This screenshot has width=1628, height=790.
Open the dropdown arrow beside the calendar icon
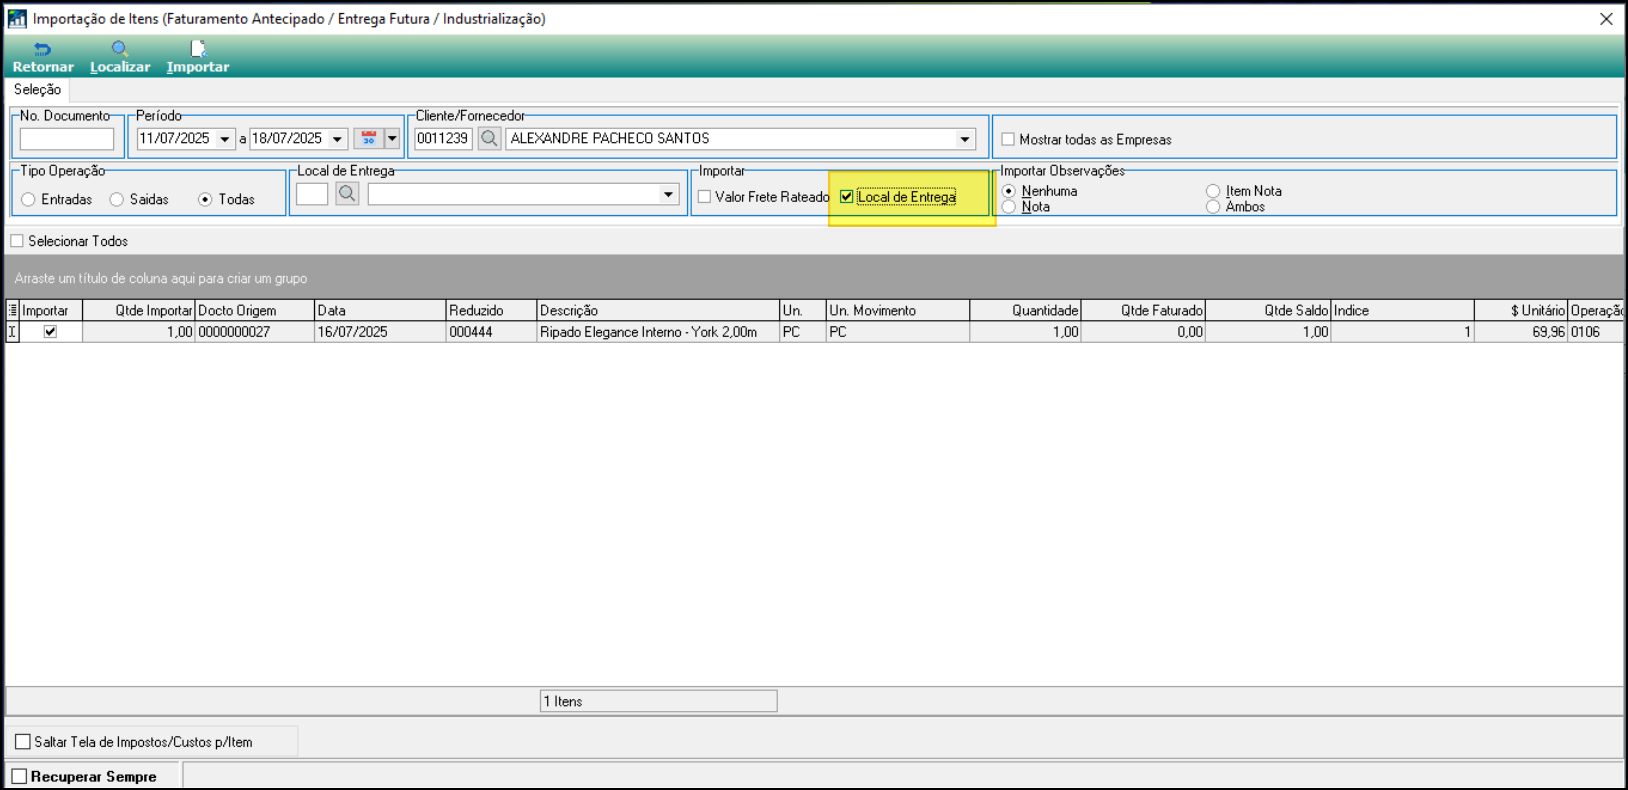(392, 139)
